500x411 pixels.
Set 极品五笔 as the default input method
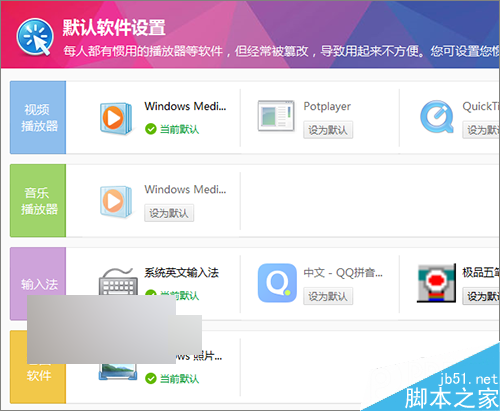pyautogui.click(x=481, y=296)
